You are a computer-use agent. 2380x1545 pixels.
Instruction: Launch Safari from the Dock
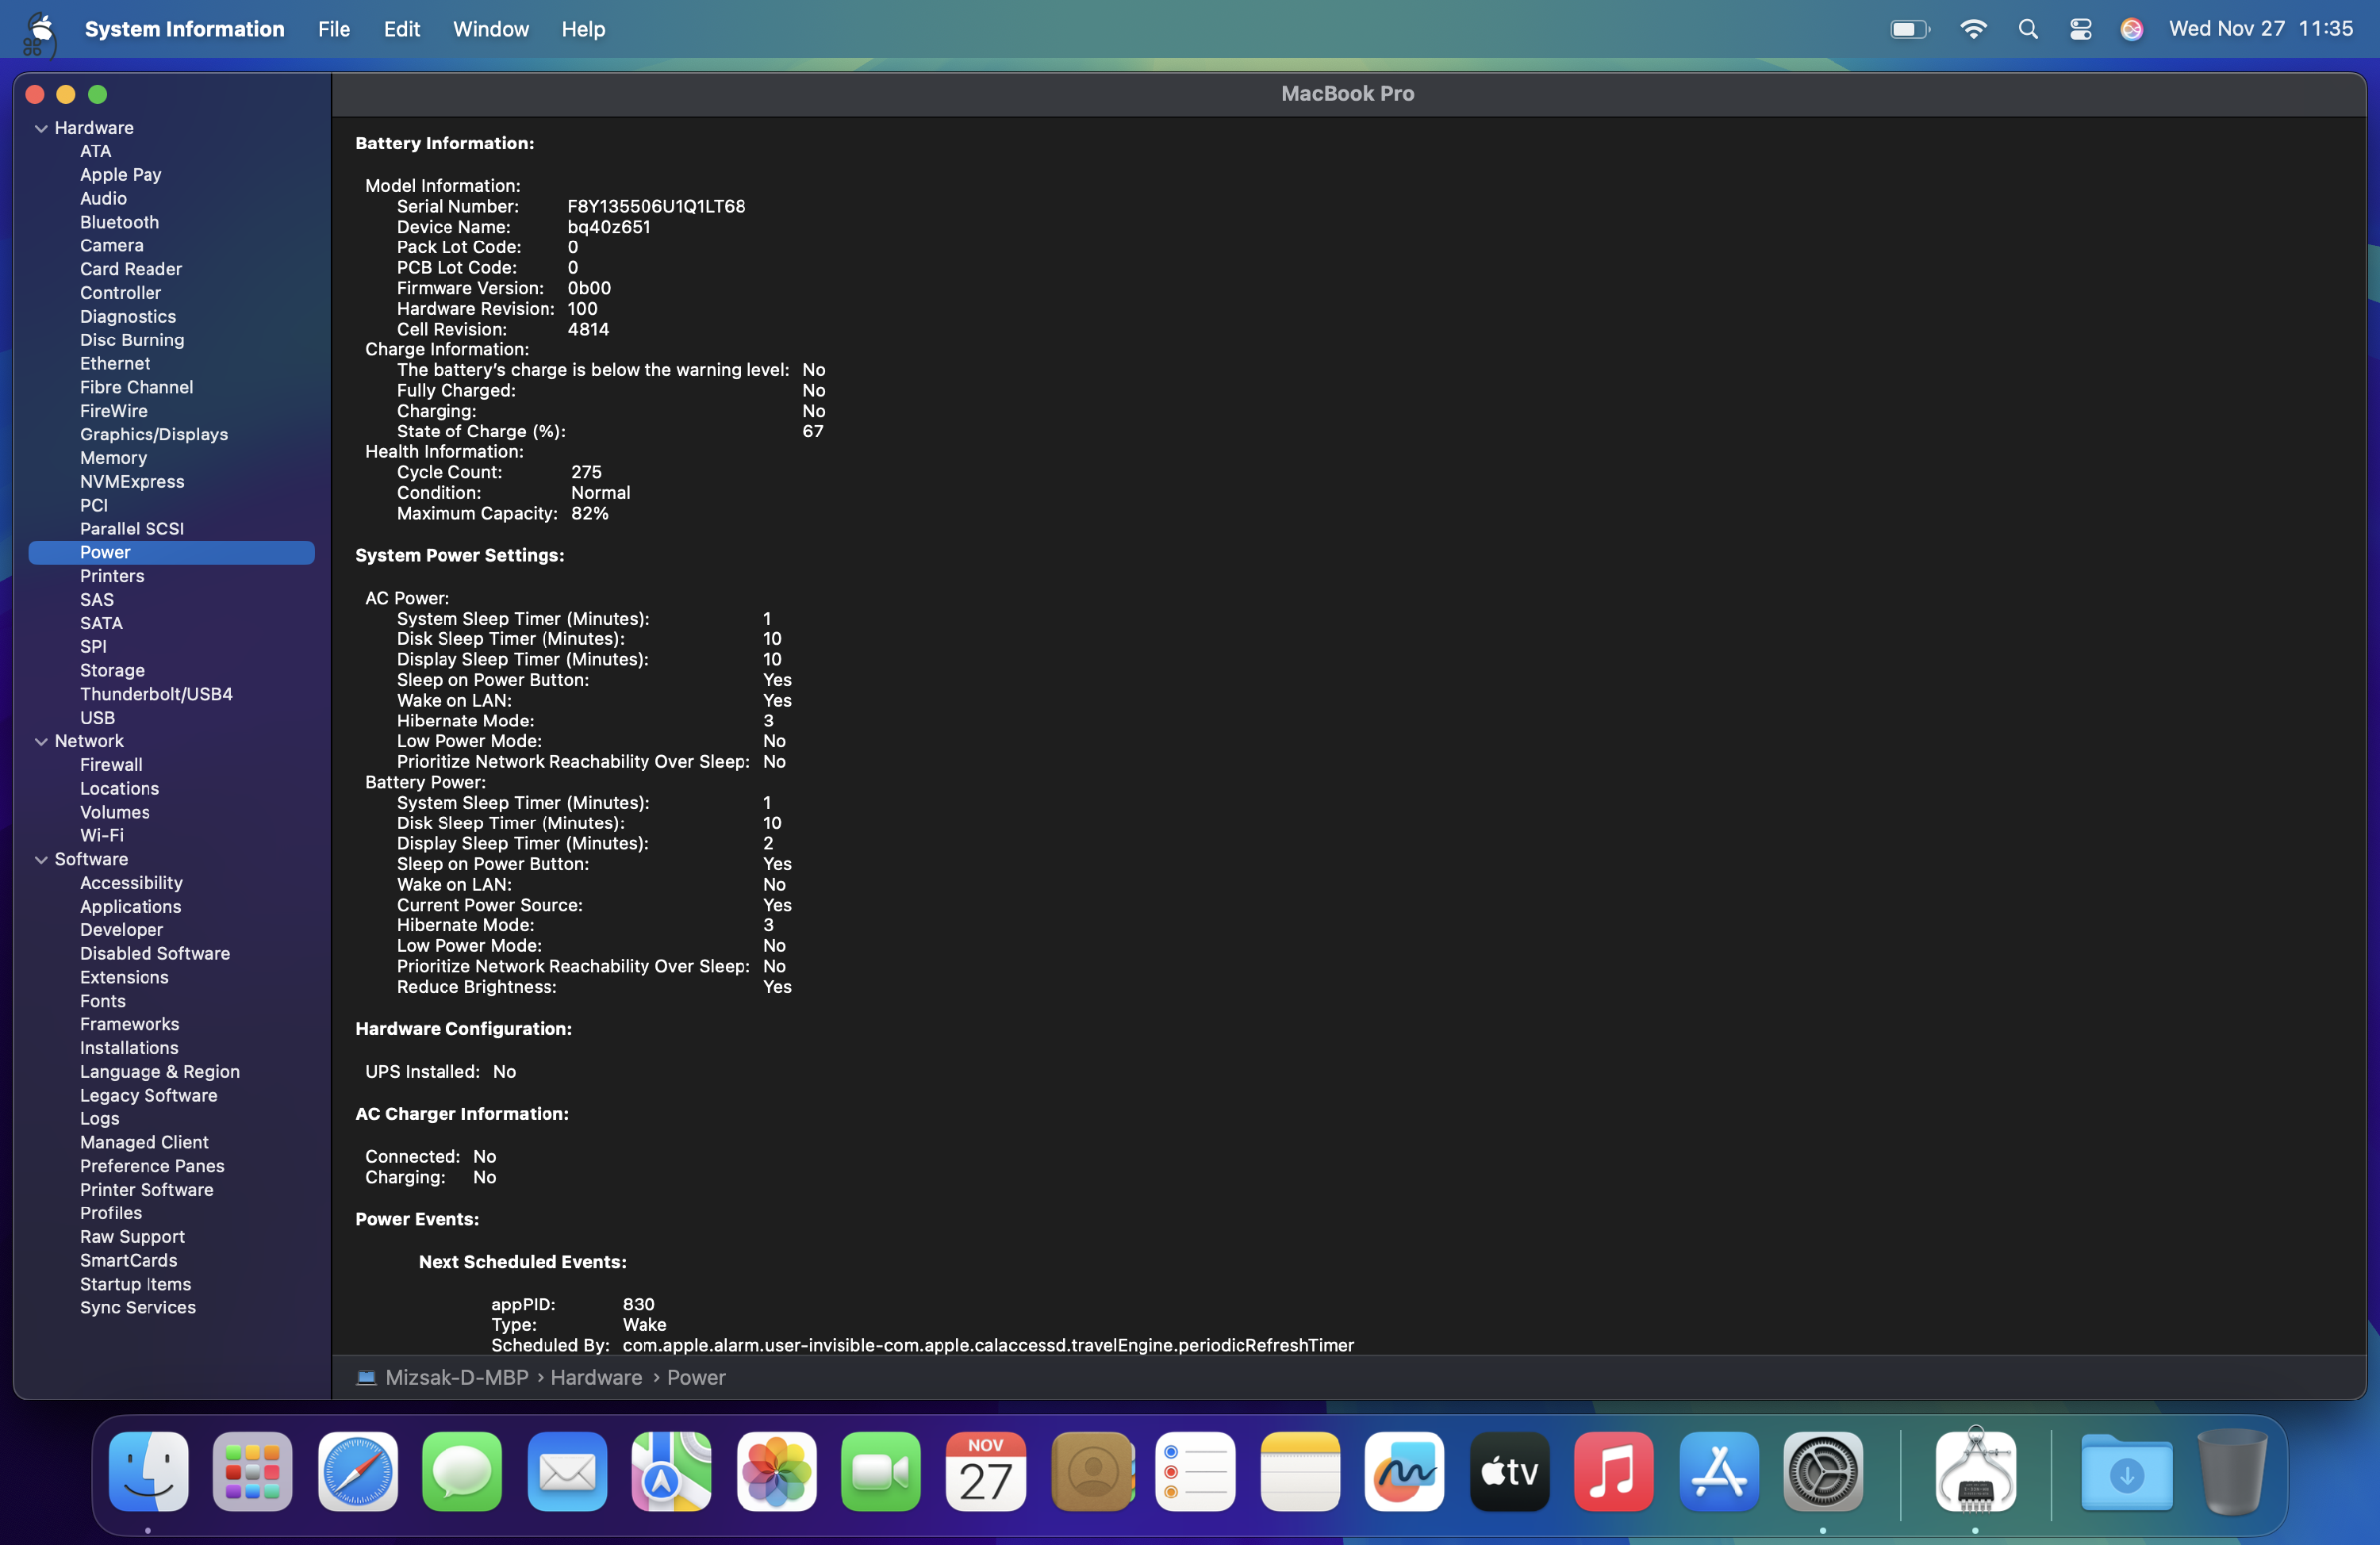[x=358, y=1471]
